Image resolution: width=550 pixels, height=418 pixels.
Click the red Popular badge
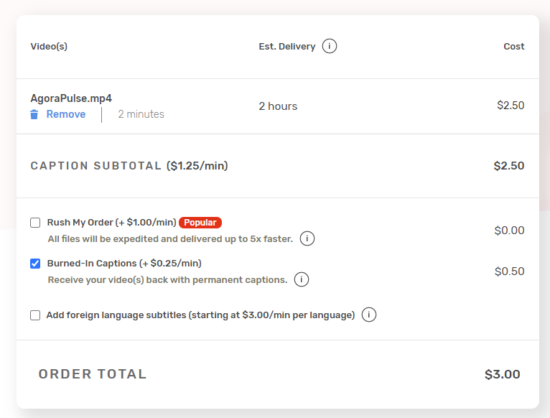[200, 222]
